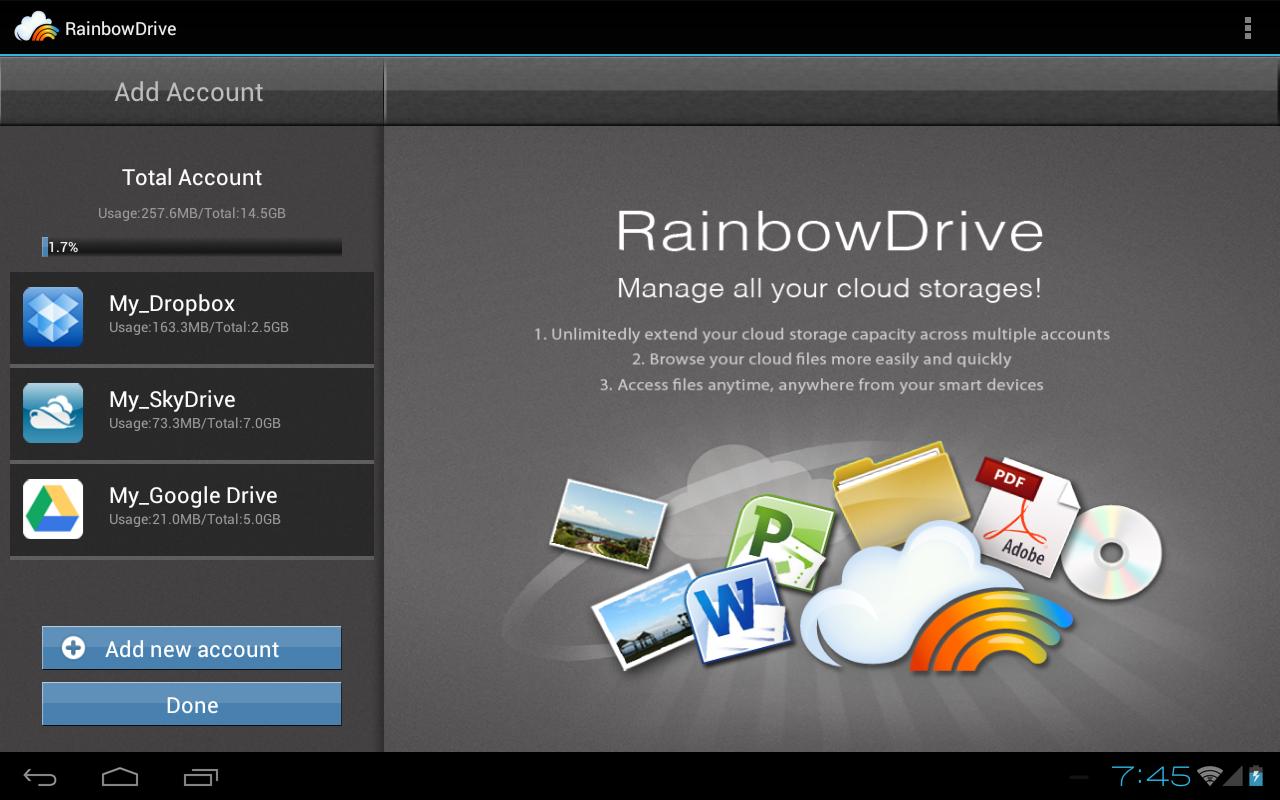
Task: Tap 'Manage all your cloud storages!' text
Action: point(830,288)
